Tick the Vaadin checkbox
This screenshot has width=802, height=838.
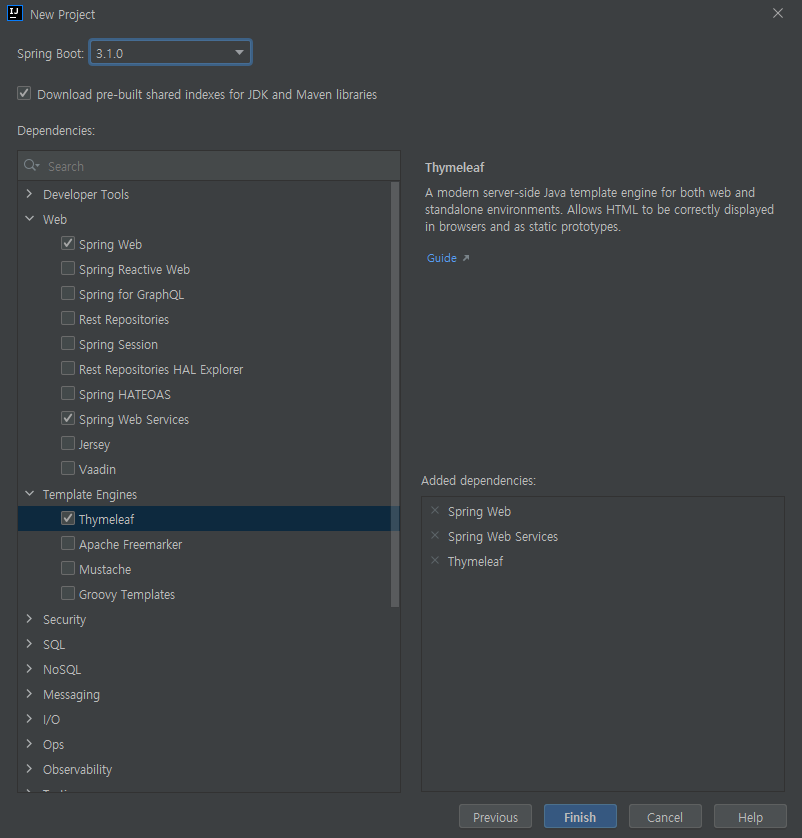click(x=68, y=468)
